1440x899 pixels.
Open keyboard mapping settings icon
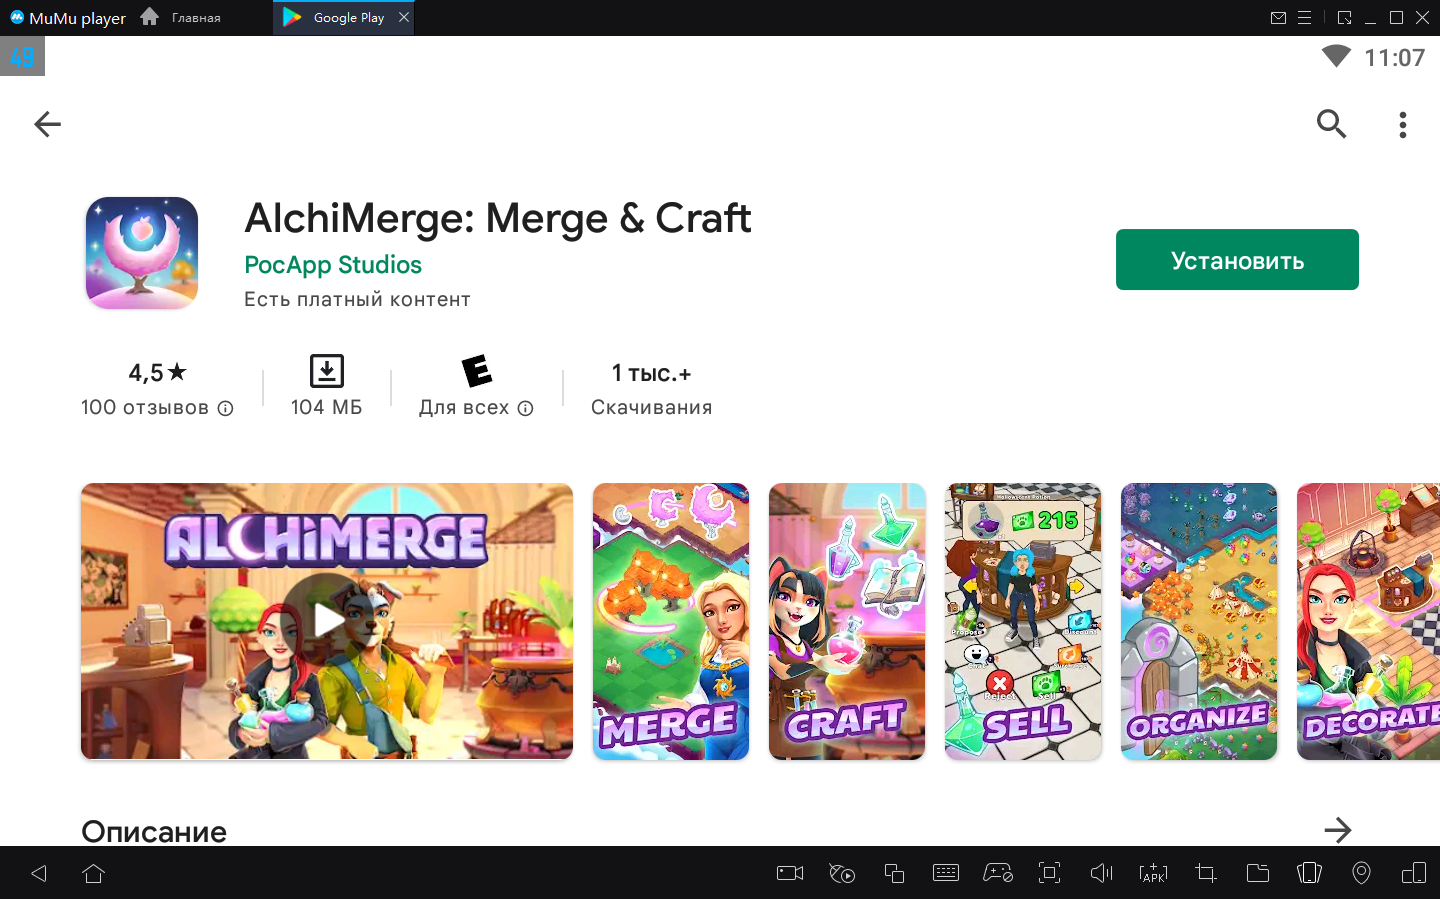click(945, 873)
